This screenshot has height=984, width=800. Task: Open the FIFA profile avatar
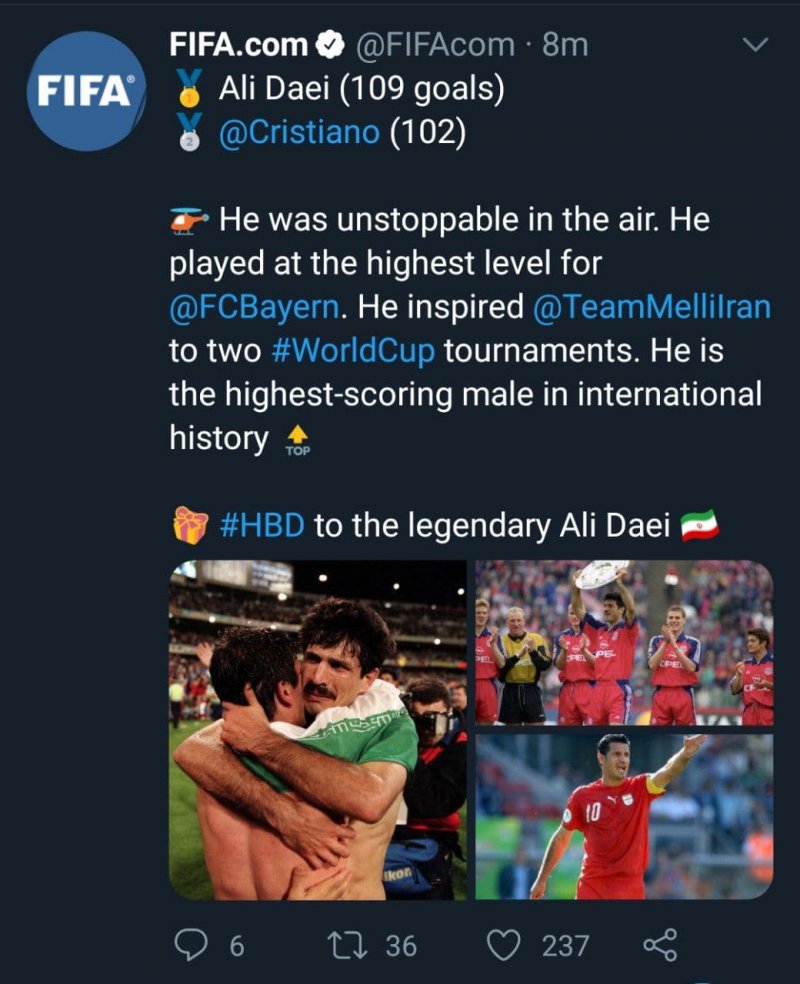click(86, 91)
